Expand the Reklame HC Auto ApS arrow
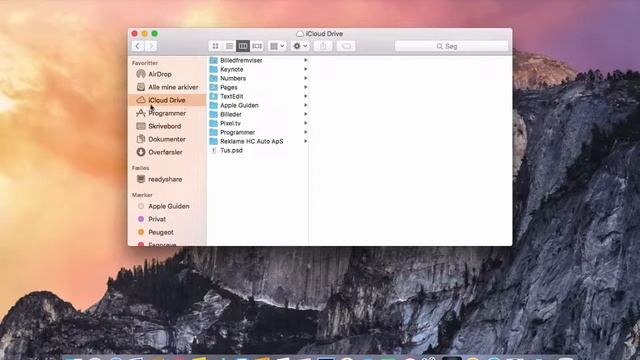640x360 pixels. coord(305,141)
